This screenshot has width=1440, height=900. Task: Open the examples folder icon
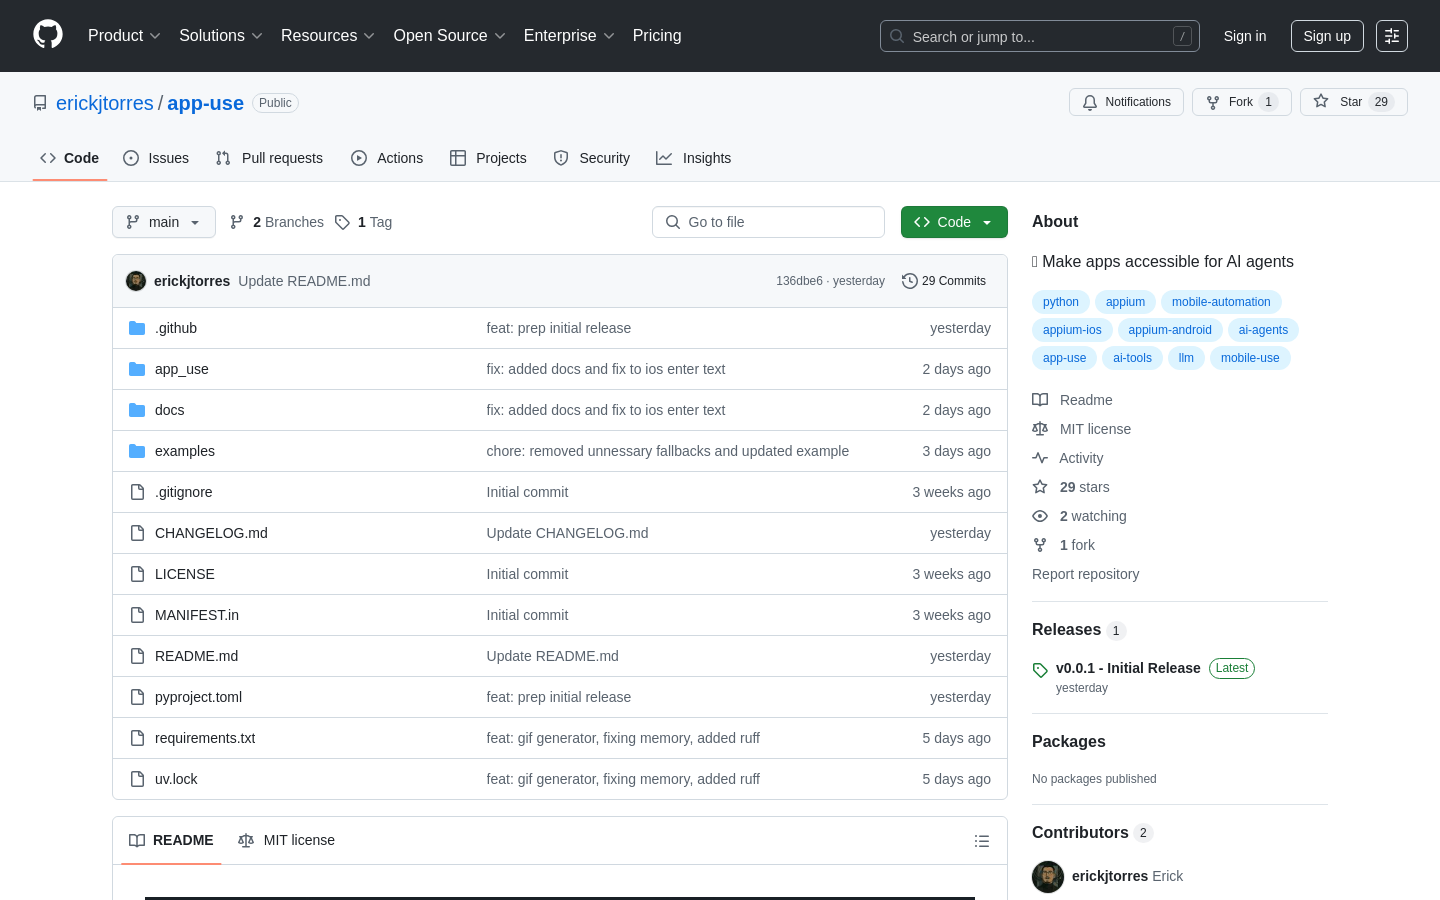pyautogui.click(x=137, y=451)
